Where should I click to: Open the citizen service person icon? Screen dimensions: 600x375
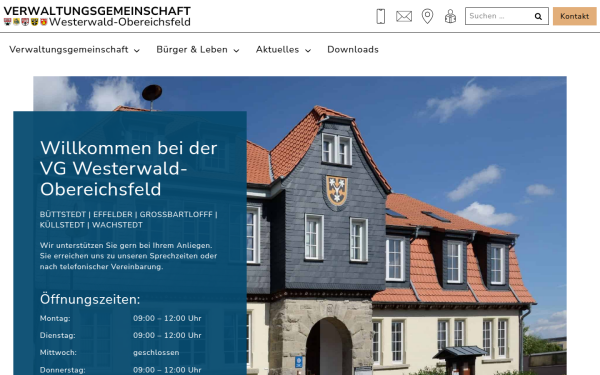point(450,16)
